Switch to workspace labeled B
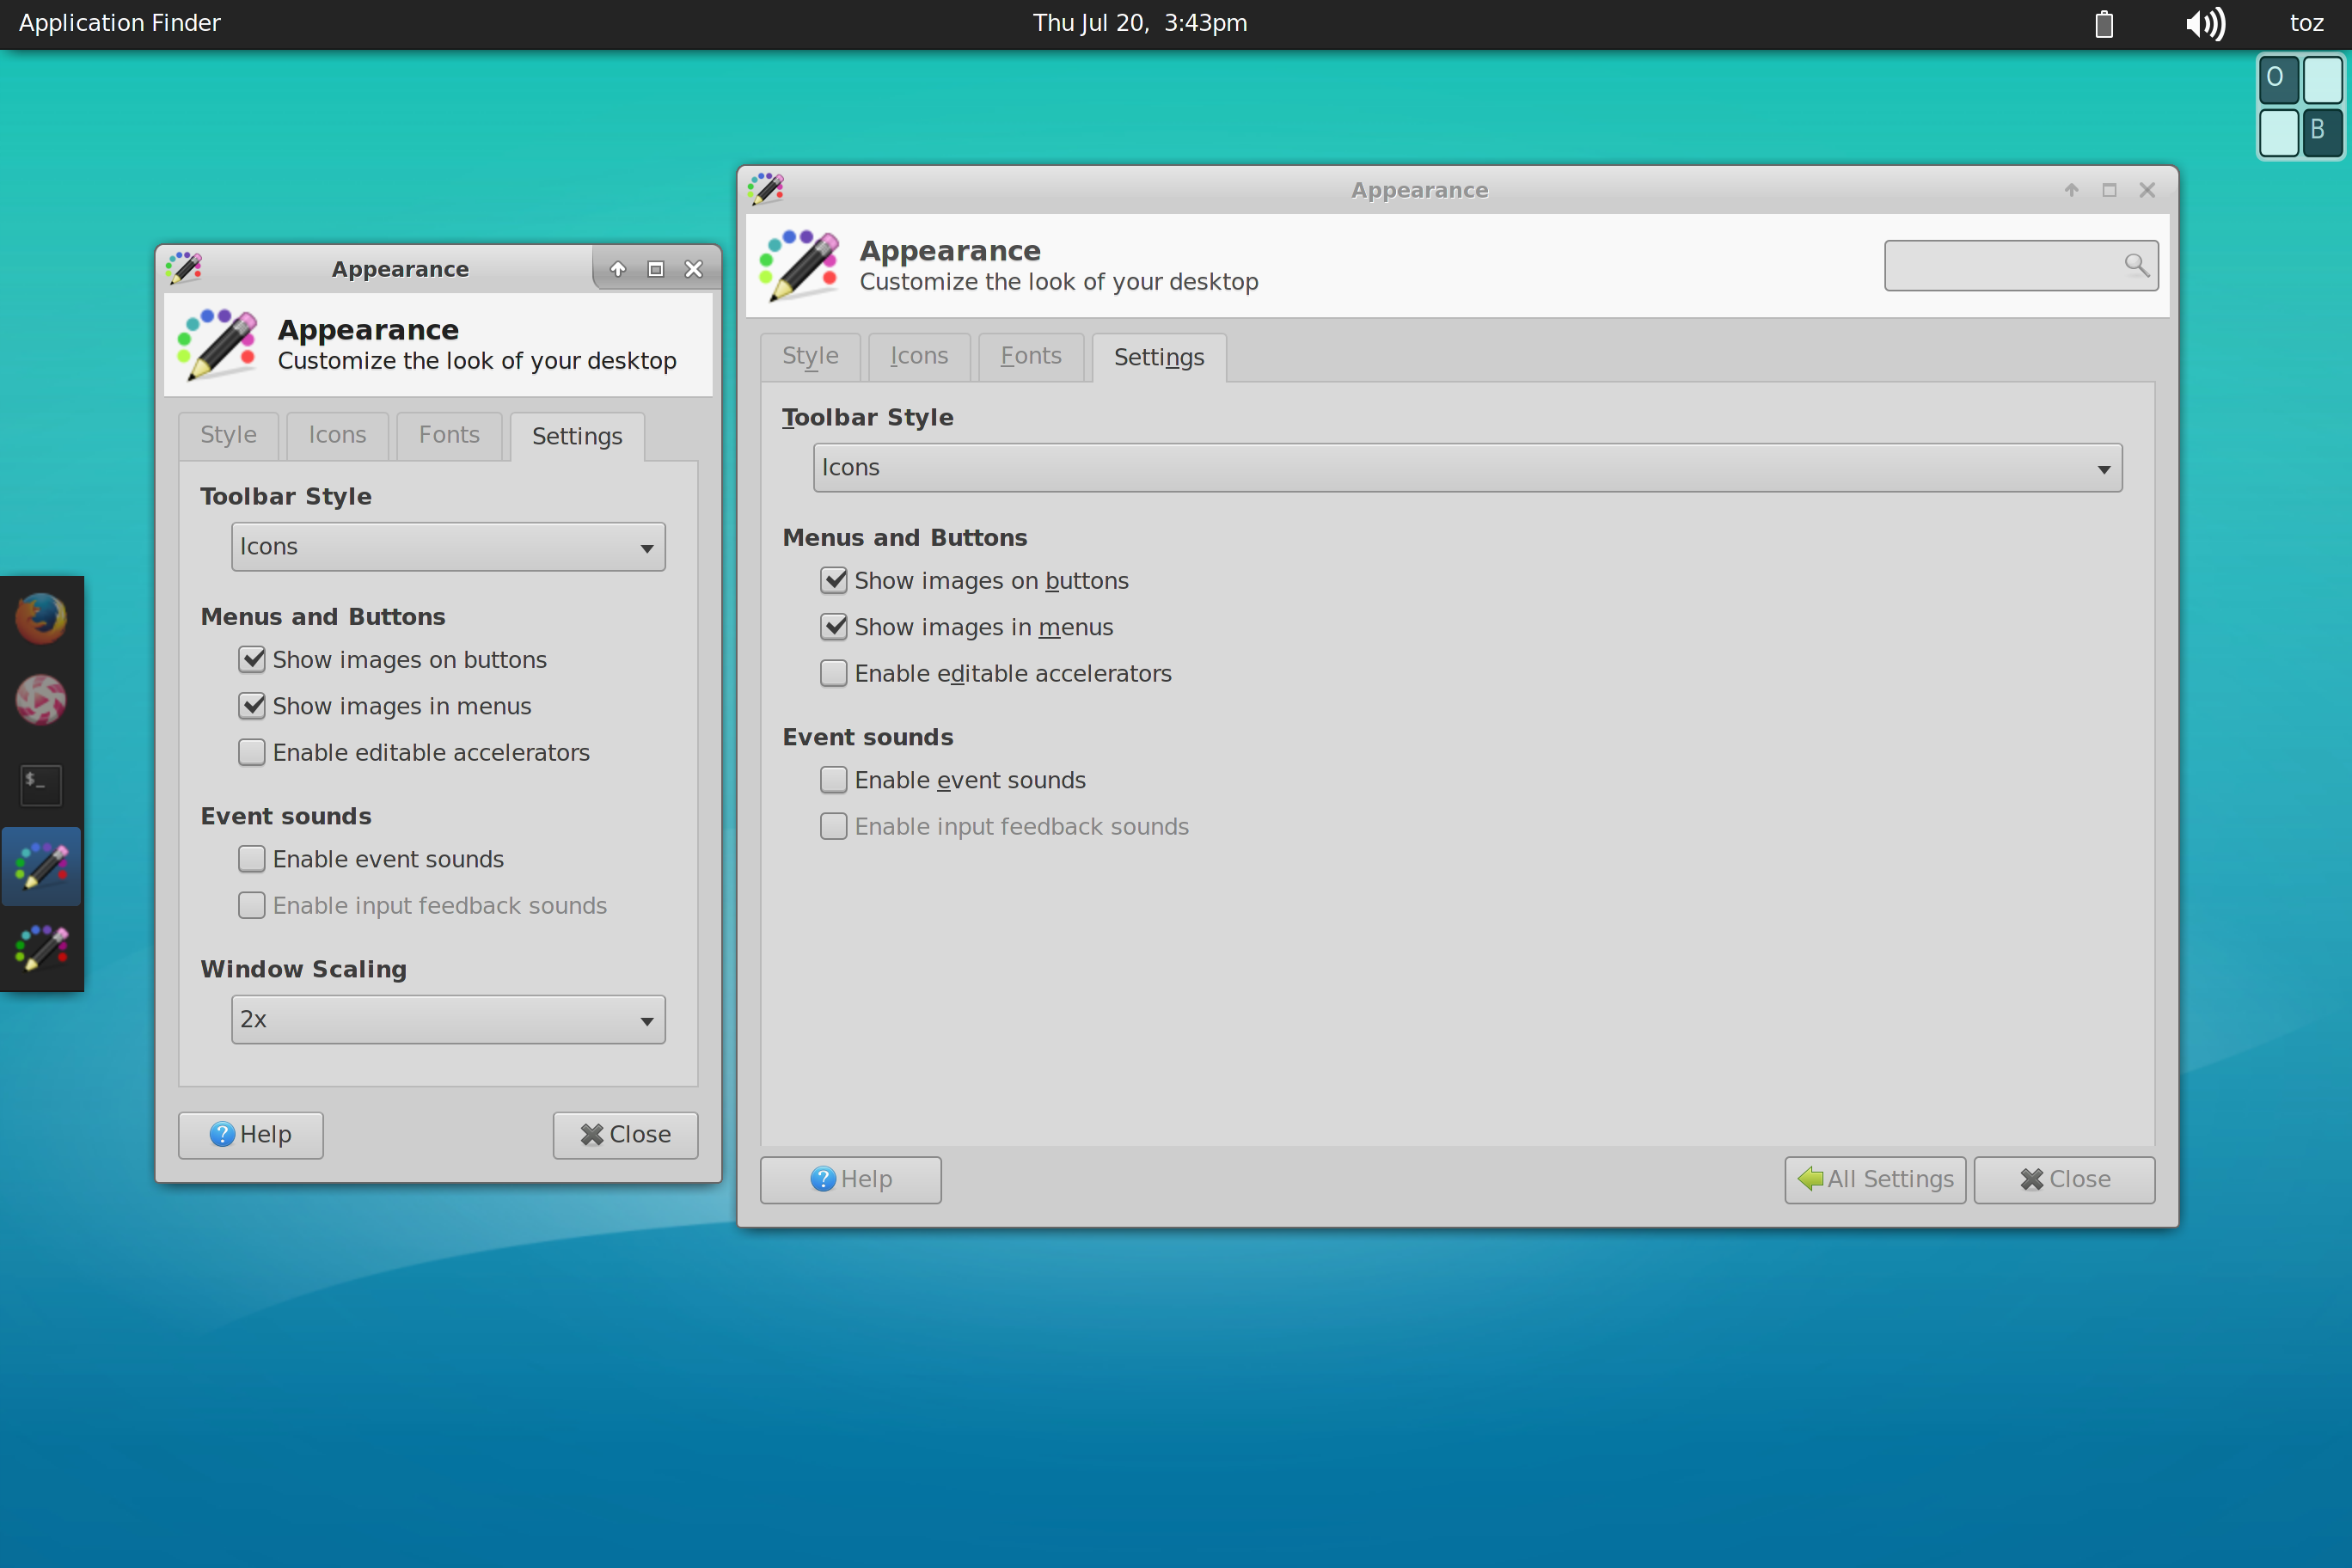The width and height of the screenshot is (2352, 1568). tap(2320, 131)
